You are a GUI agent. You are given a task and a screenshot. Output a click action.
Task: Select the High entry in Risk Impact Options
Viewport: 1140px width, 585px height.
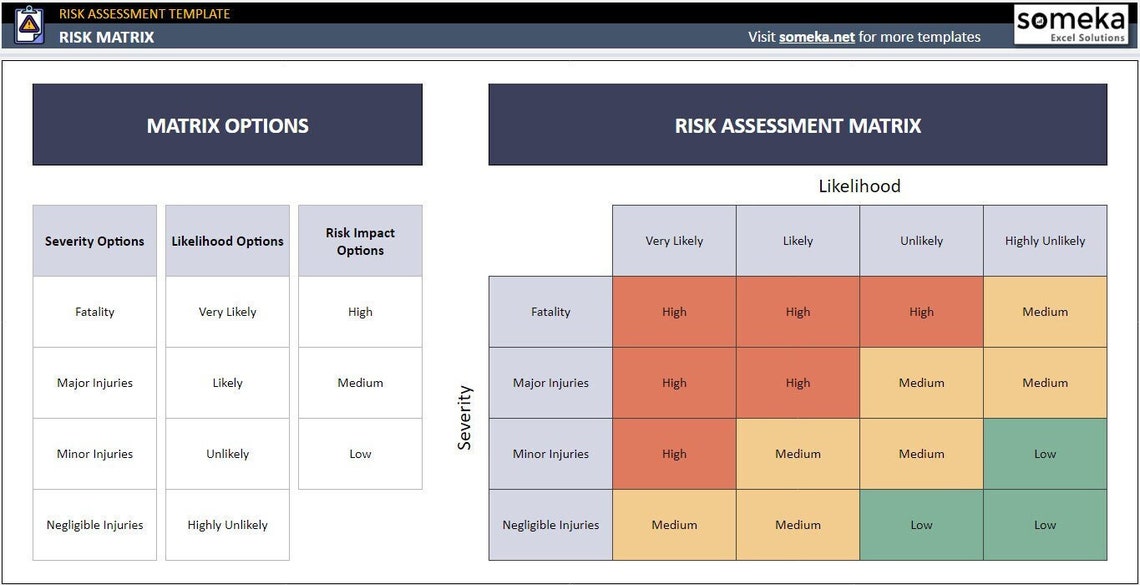[x=360, y=311]
